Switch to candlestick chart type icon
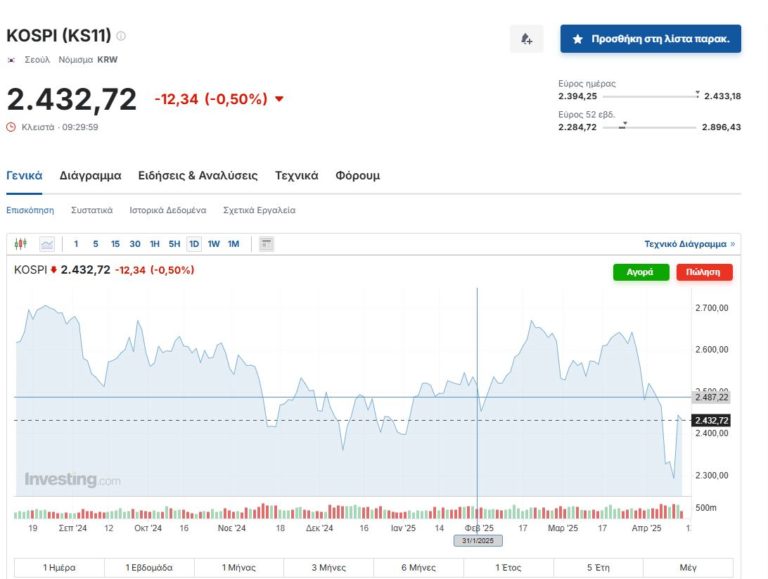 coord(22,243)
